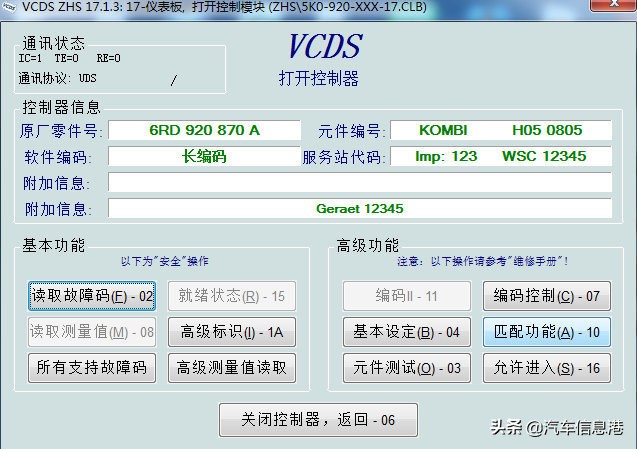Click the 长编码 software coding field

point(204,156)
